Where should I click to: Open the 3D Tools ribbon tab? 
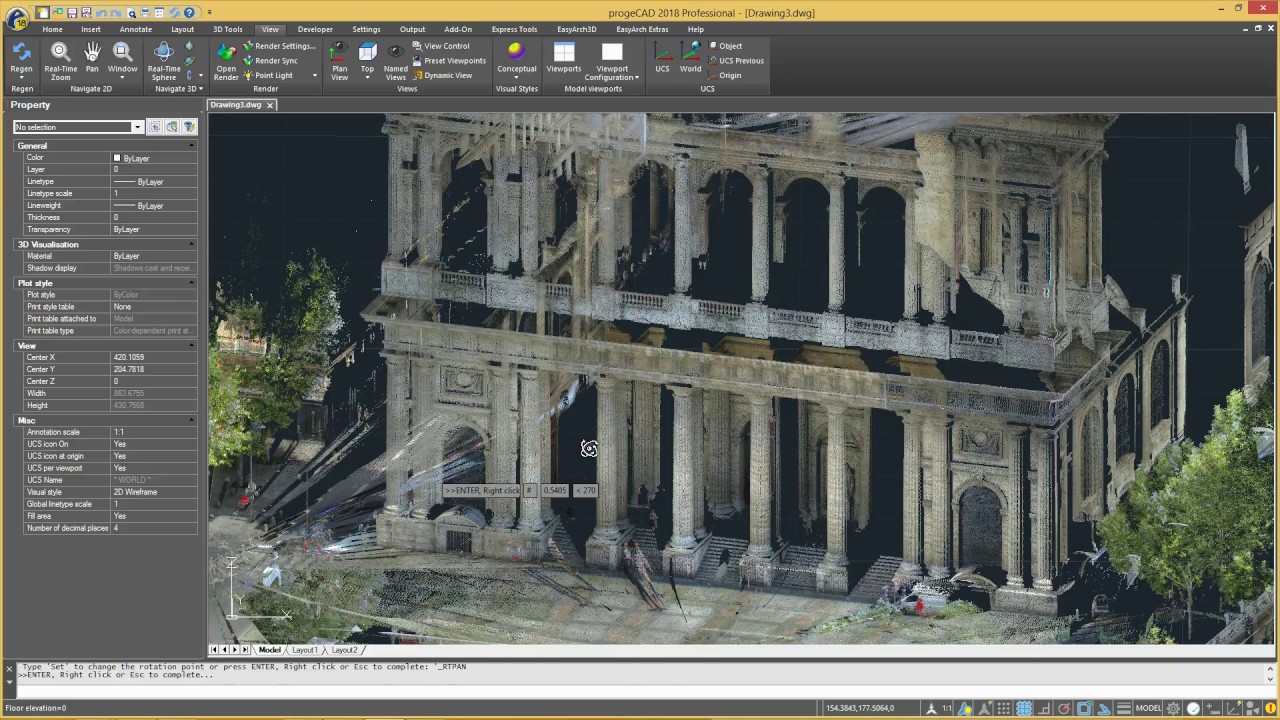[x=227, y=29]
